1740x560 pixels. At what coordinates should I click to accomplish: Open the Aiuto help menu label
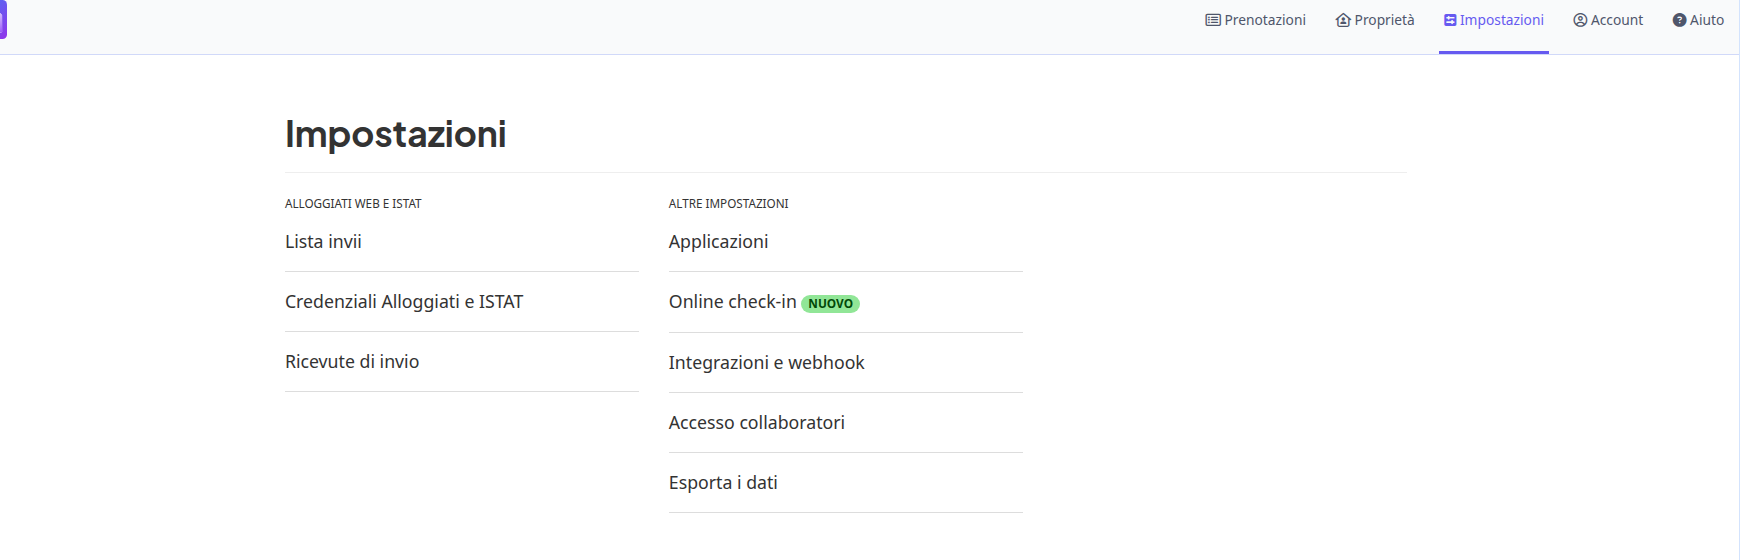pos(1707,20)
